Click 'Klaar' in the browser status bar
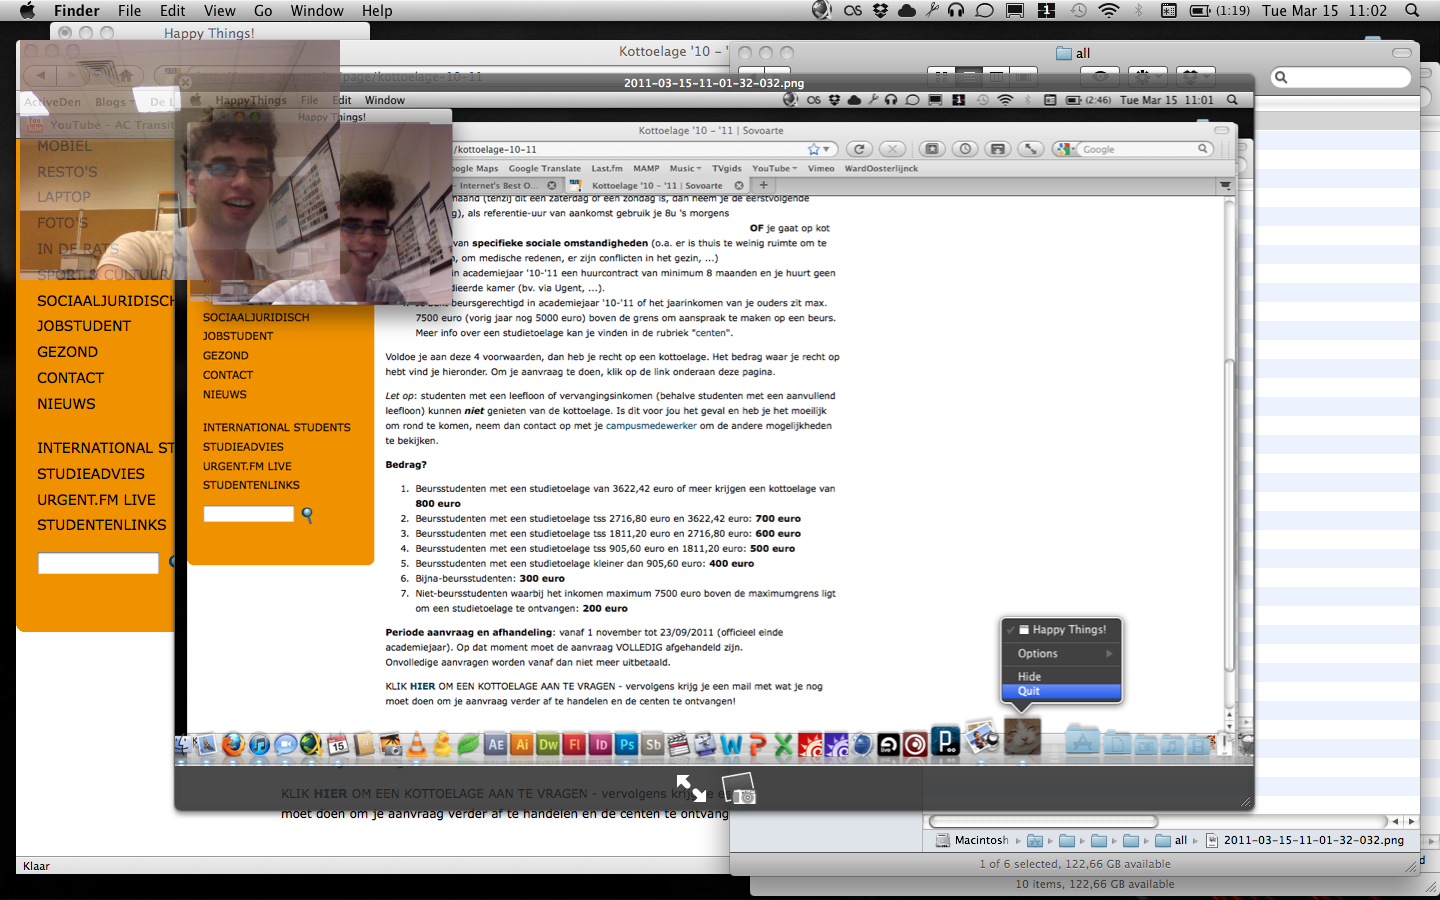1440x900 pixels. pos(36,866)
